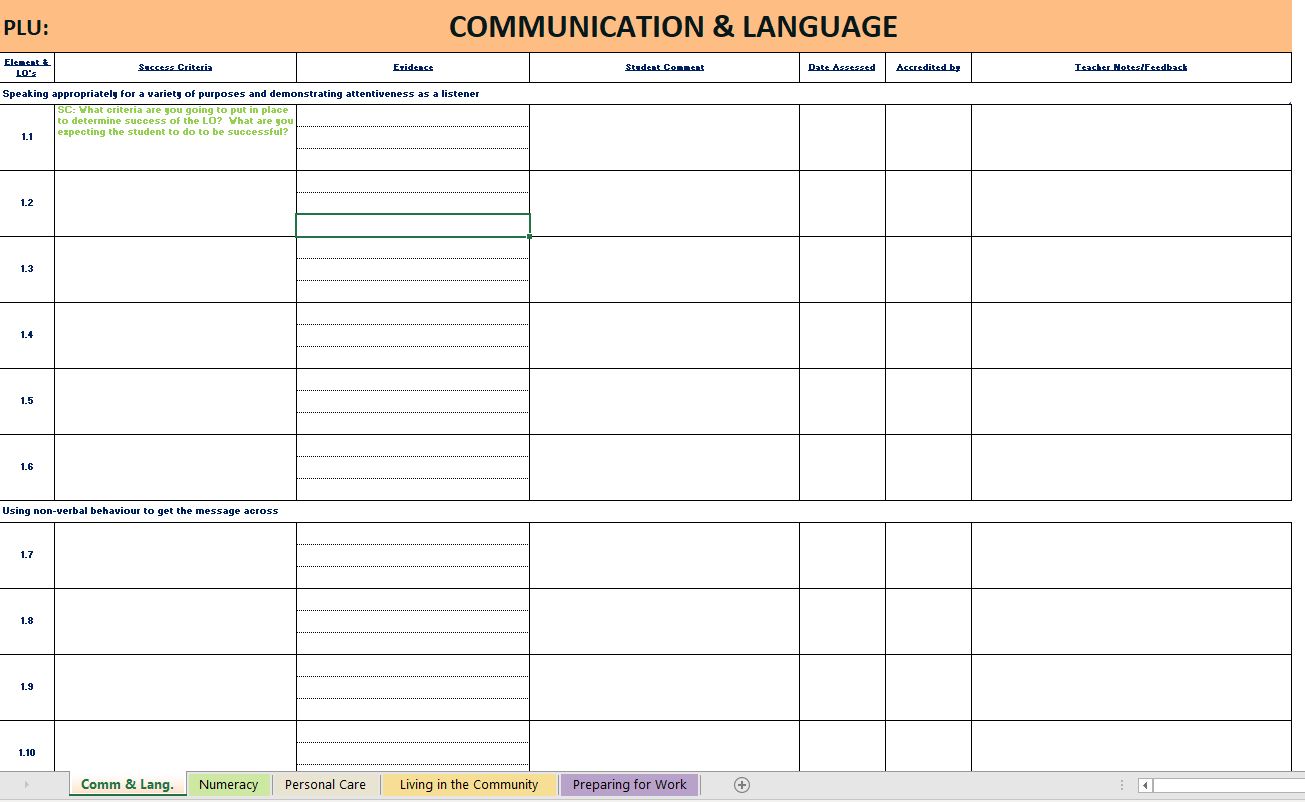Click the Accredited by header cell
This screenshot has width=1305, height=802.
[x=928, y=67]
